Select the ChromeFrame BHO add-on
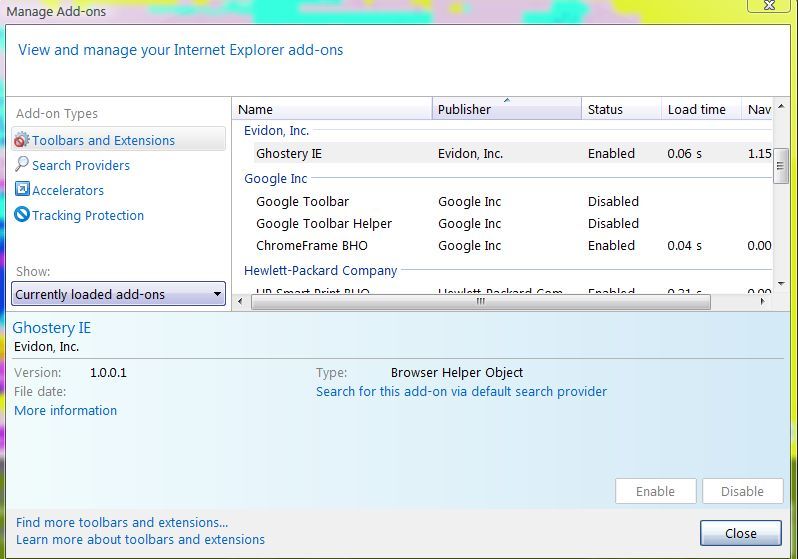This screenshot has width=798, height=559. pyautogui.click(x=311, y=245)
